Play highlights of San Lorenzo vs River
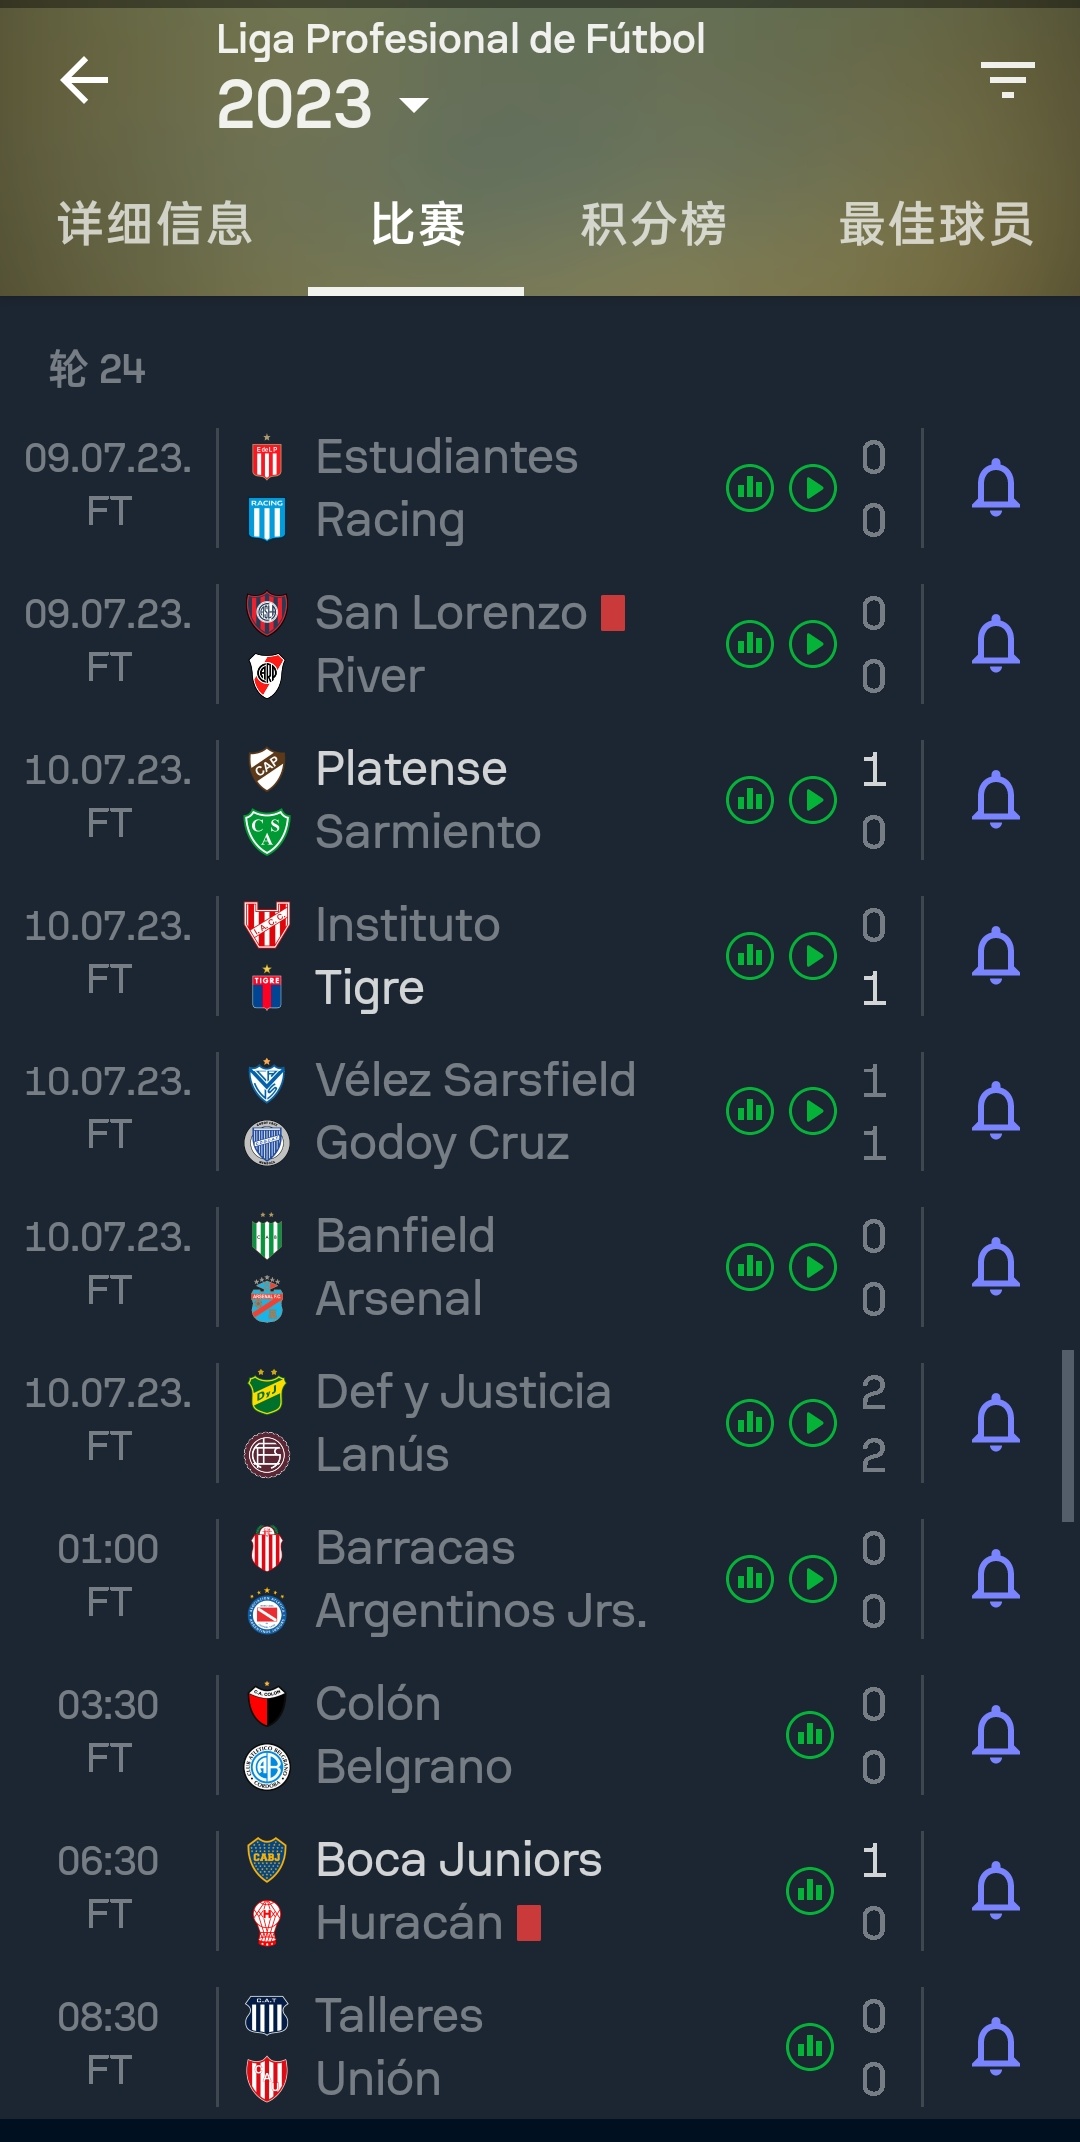The image size is (1080, 2142). point(813,644)
